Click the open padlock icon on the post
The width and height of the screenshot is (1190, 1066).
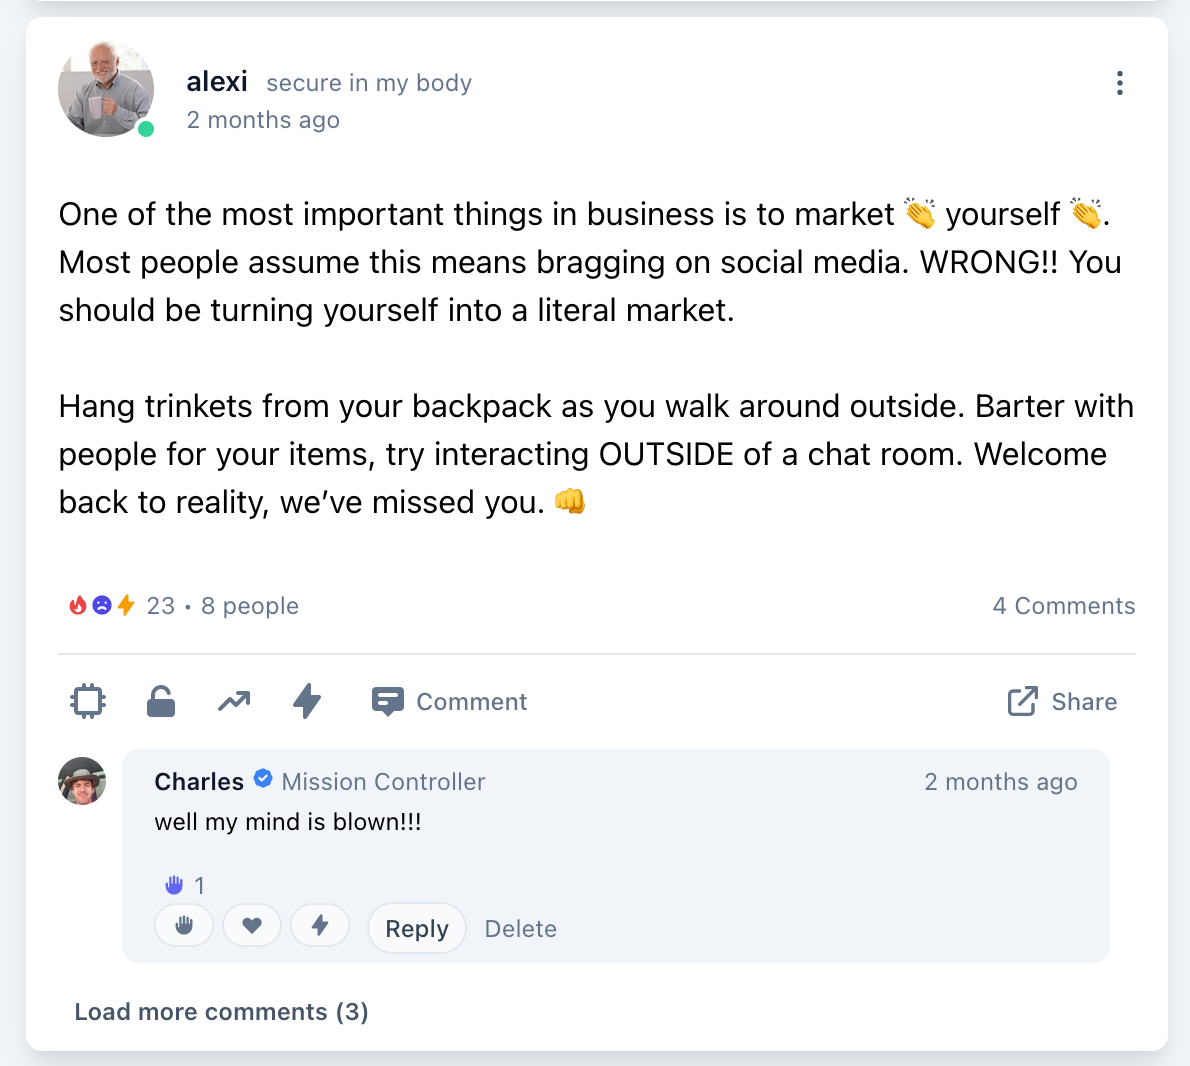pos(160,701)
